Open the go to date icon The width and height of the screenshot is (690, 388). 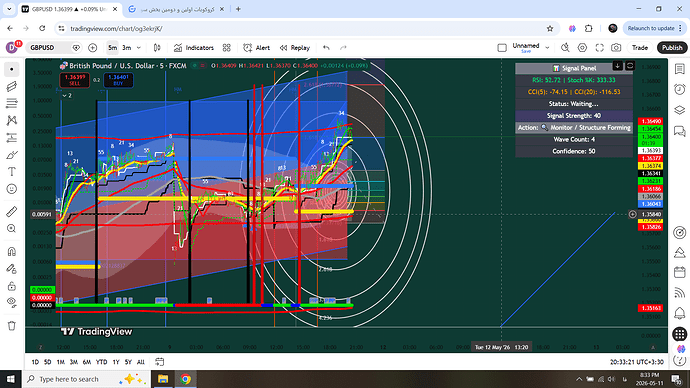[x=159, y=362]
